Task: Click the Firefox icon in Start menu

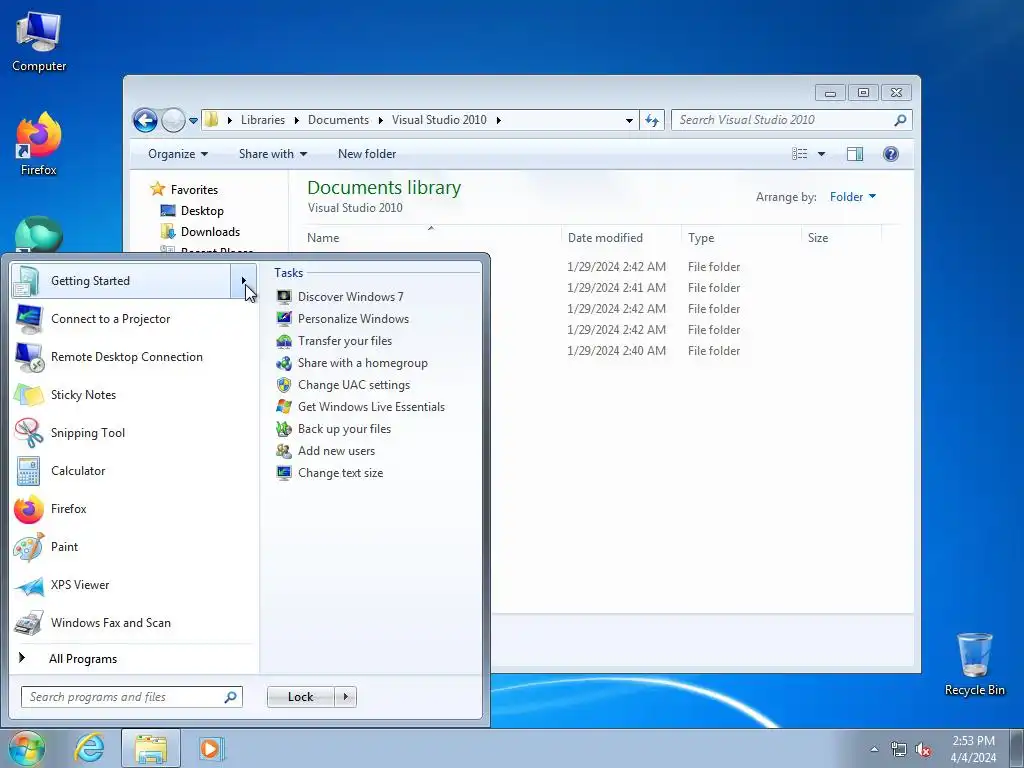Action: pyautogui.click(x=29, y=509)
